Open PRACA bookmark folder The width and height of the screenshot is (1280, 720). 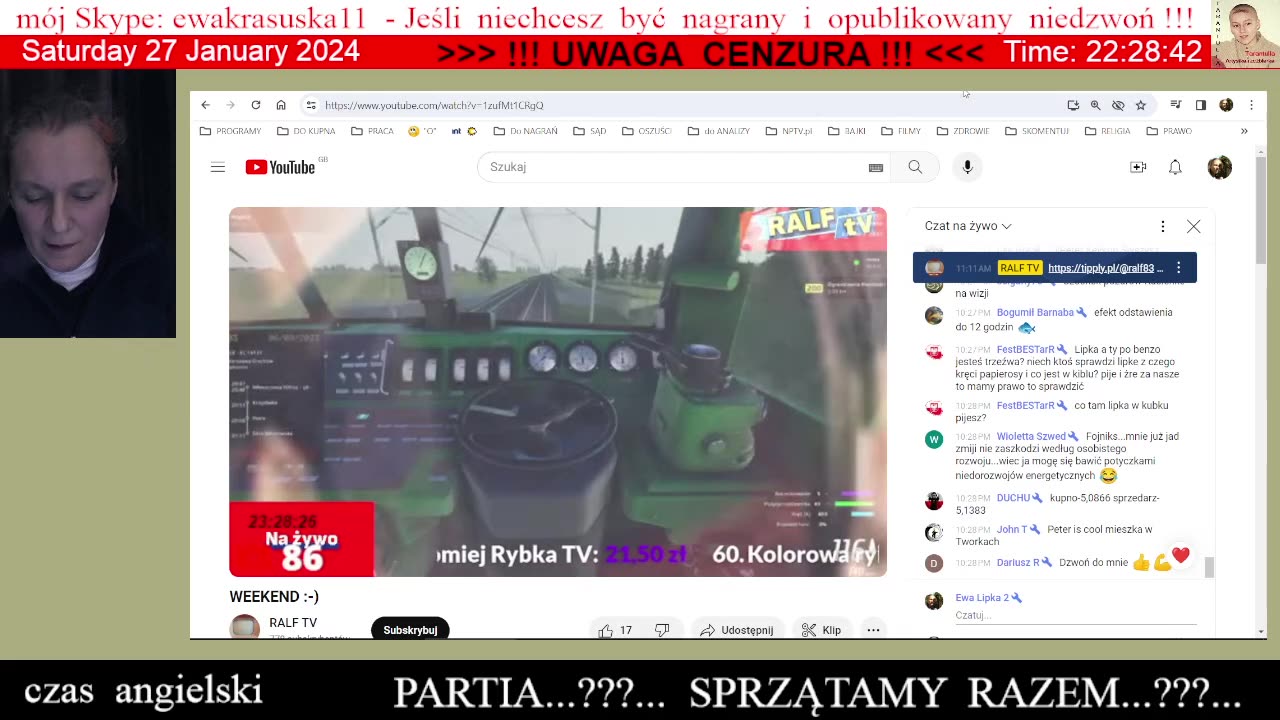click(372, 131)
